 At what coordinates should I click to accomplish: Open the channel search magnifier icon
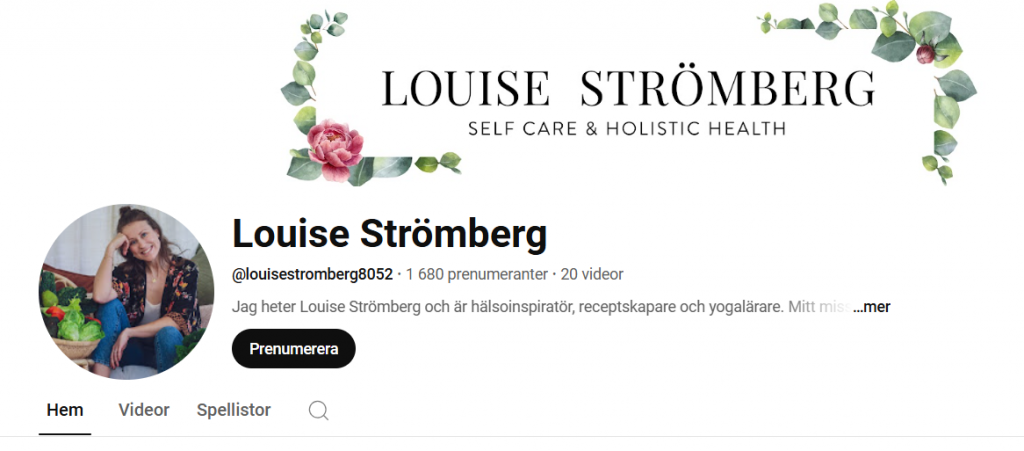[x=318, y=411]
